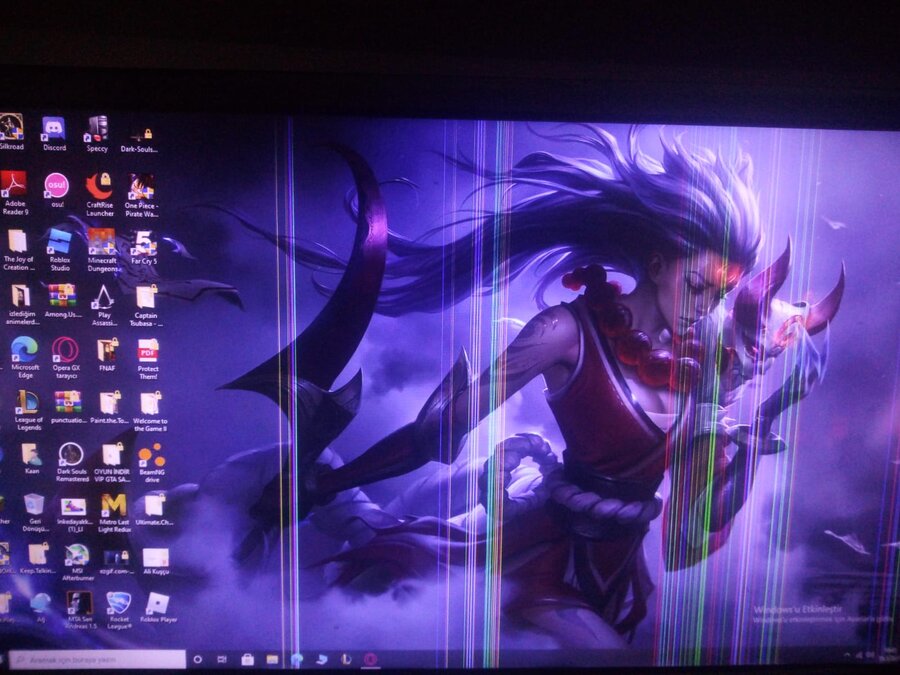The height and width of the screenshot is (675, 900).
Task: Launch the Speccy shortcut
Action: [x=96, y=134]
